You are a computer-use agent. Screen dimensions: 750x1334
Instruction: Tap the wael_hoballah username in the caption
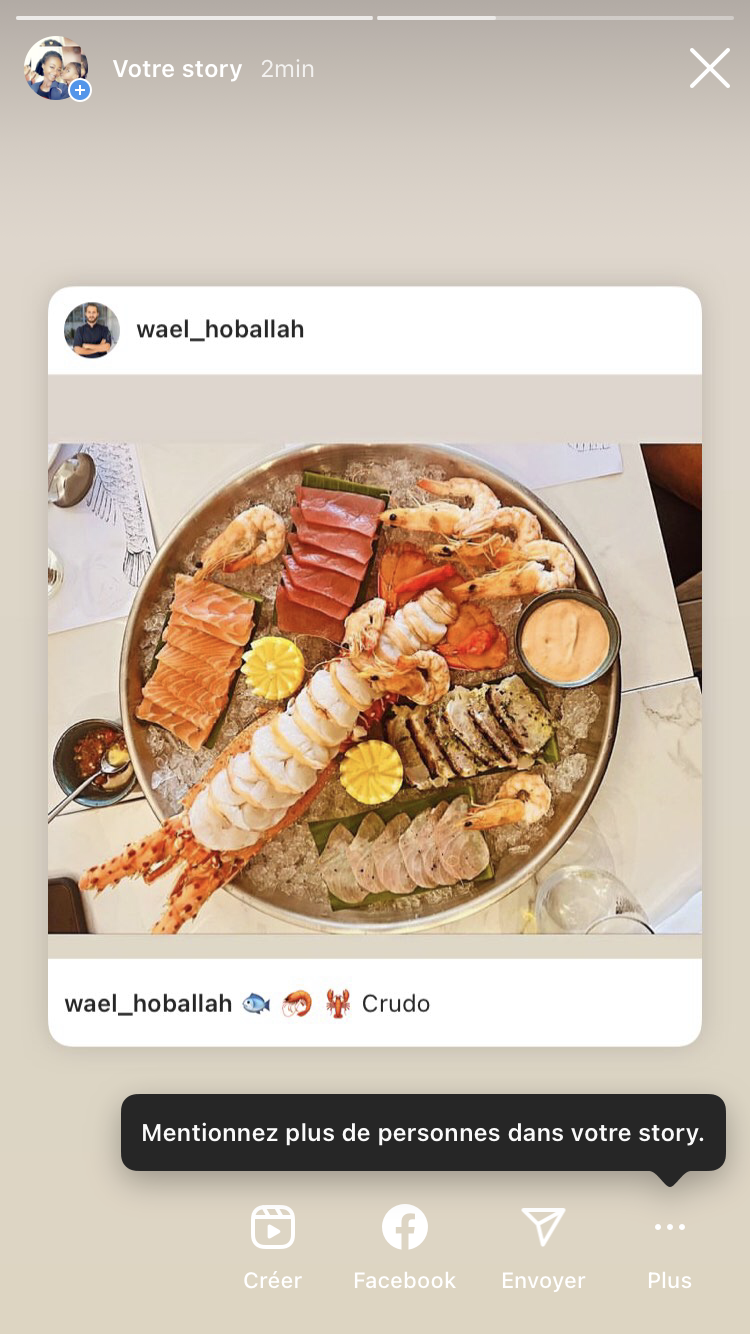pyautogui.click(x=148, y=1003)
